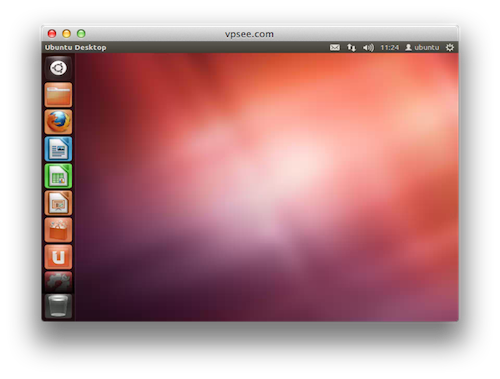
Task: Open the ubuntu user menu
Action: pyautogui.click(x=422, y=47)
